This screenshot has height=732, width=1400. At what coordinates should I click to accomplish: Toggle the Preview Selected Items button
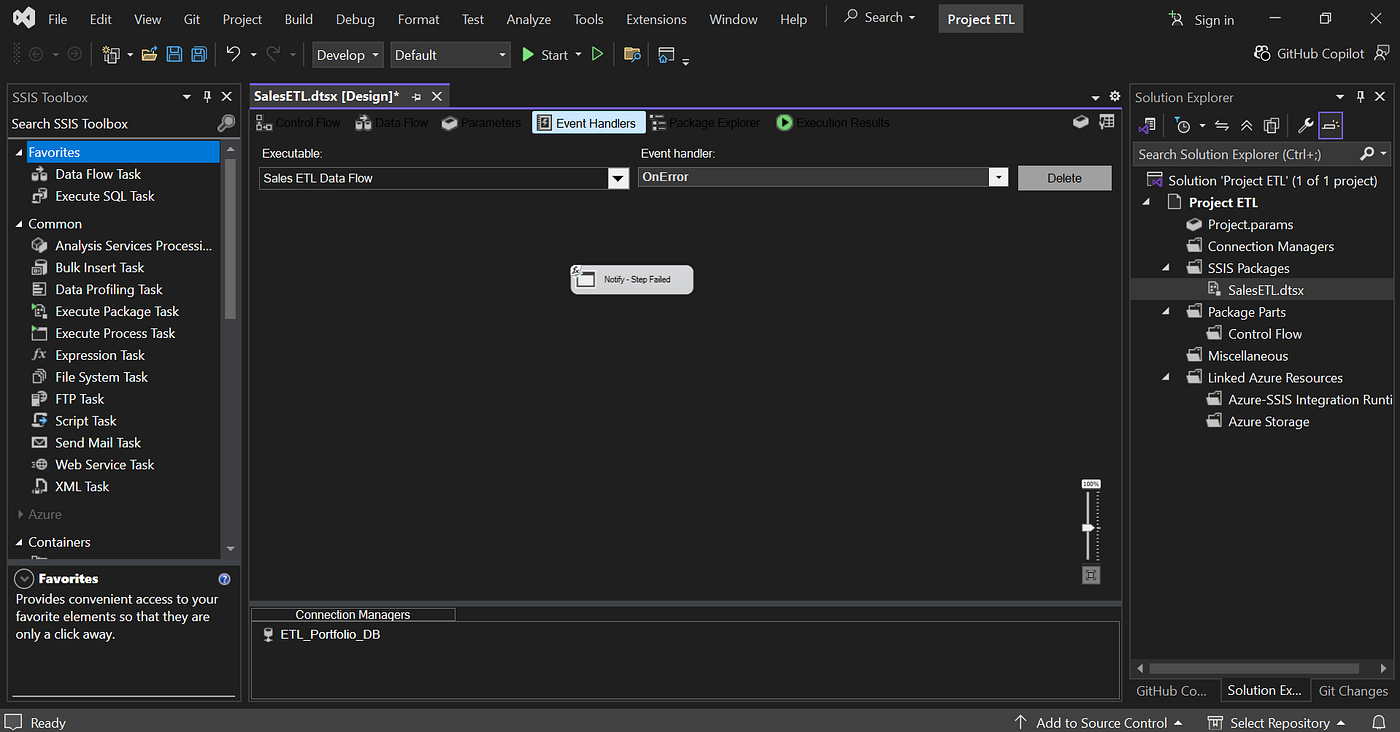(1330, 125)
